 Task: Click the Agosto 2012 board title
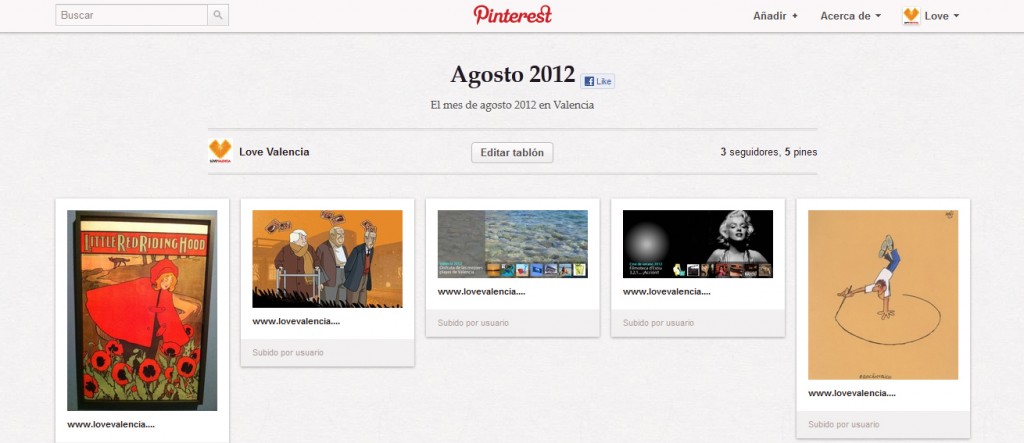tap(512, 76)
